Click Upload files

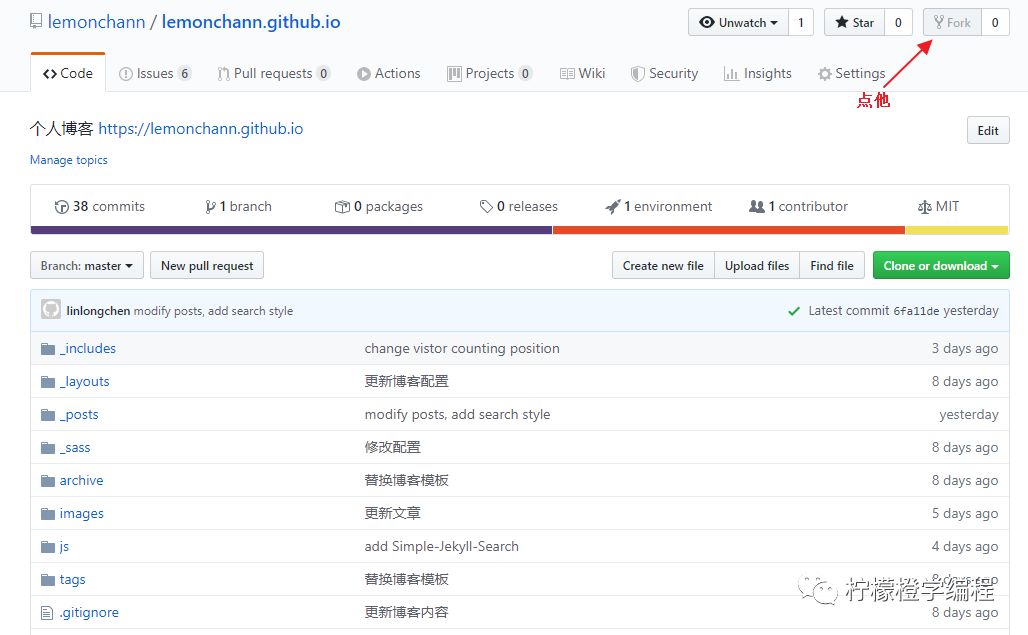pos(757,265)
